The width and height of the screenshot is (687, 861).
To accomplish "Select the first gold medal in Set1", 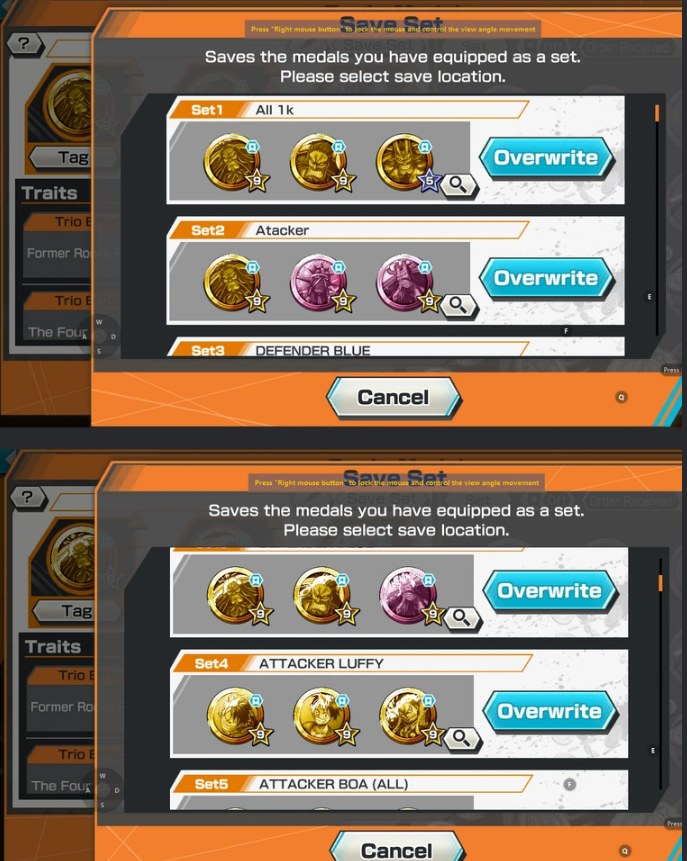I will 233,162.
